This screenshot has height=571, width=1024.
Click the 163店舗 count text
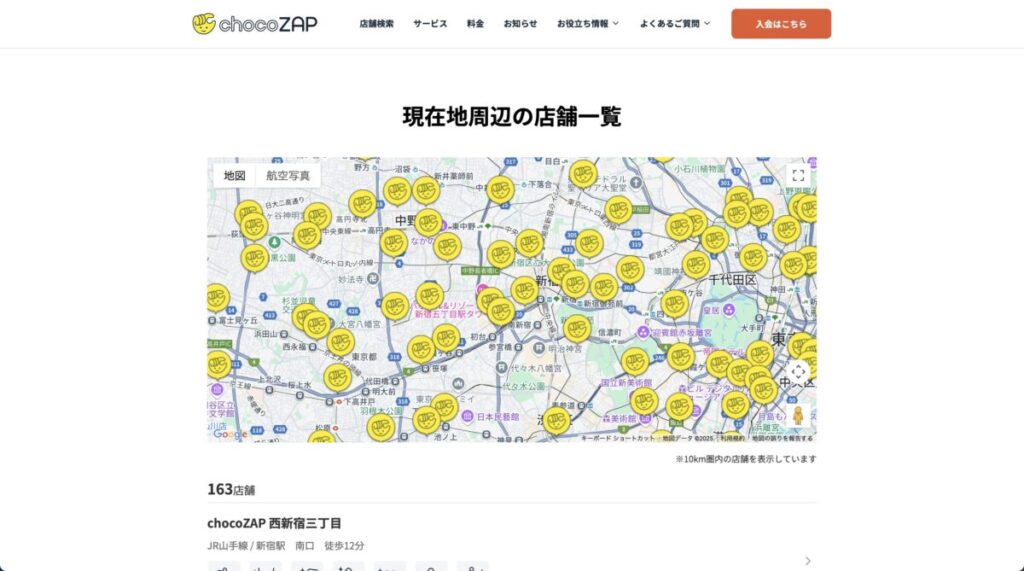(231, 489)
